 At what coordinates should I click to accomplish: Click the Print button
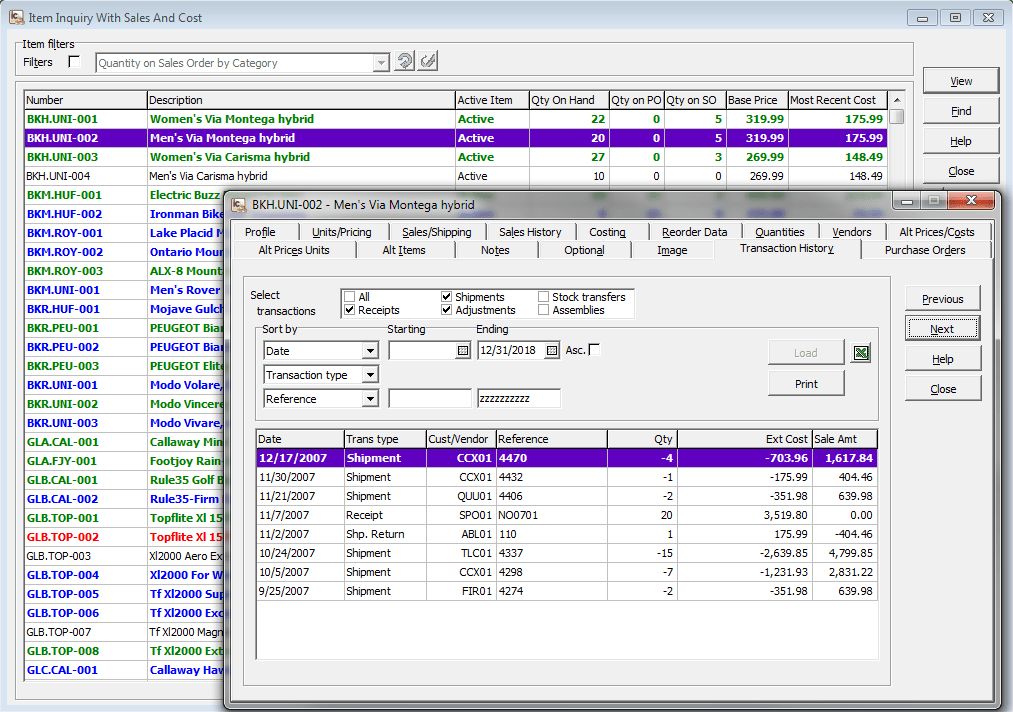tap(806, 383)
